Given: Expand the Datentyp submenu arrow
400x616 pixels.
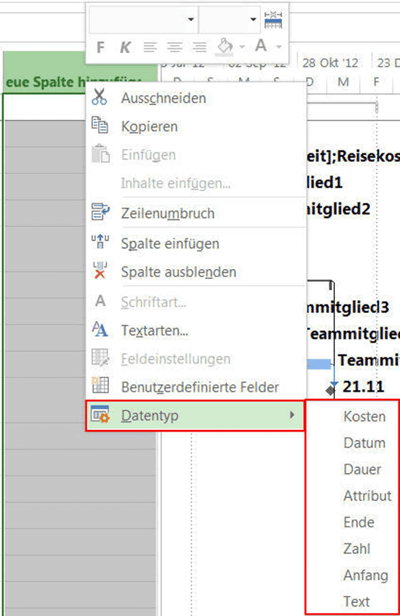Looking at the screenshot, I should pos(292,415).
